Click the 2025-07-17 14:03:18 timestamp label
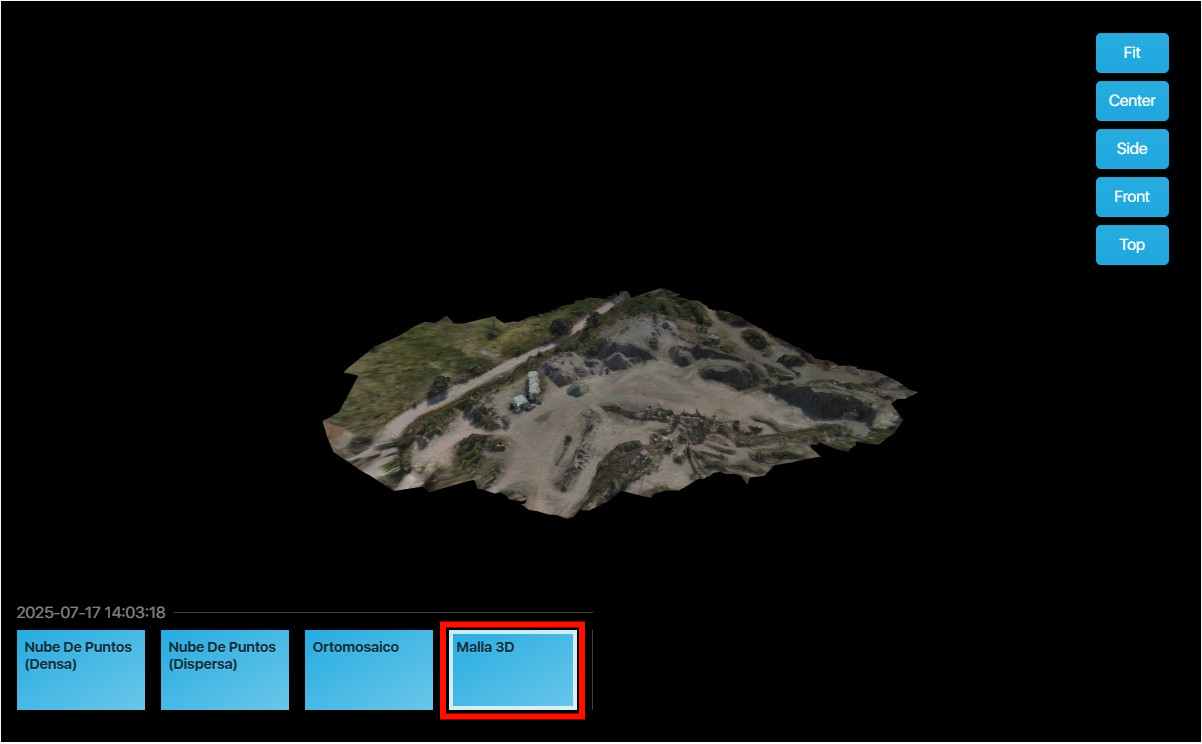Screen dimensions: 1202x744 tap(91, 613)
